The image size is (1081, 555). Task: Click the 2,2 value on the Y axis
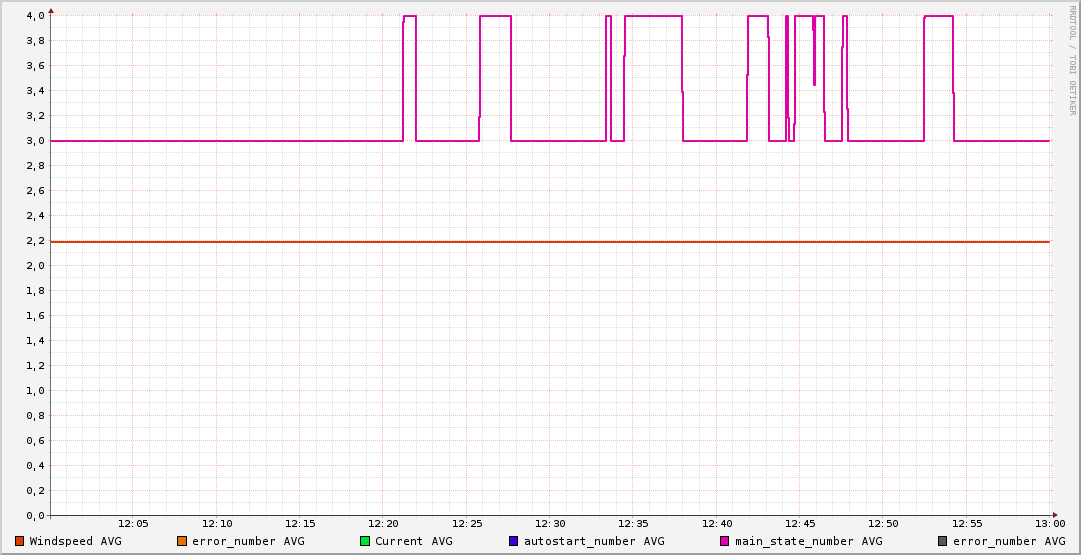pos(35,241)
